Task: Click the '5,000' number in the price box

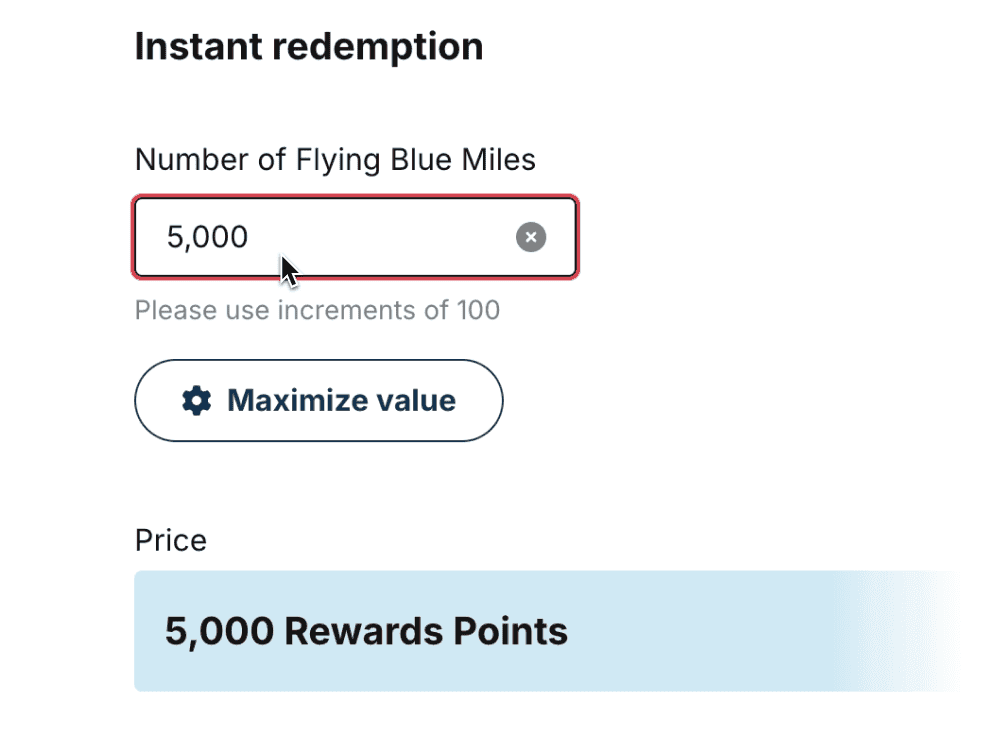Action: click(x=219, y=631)
